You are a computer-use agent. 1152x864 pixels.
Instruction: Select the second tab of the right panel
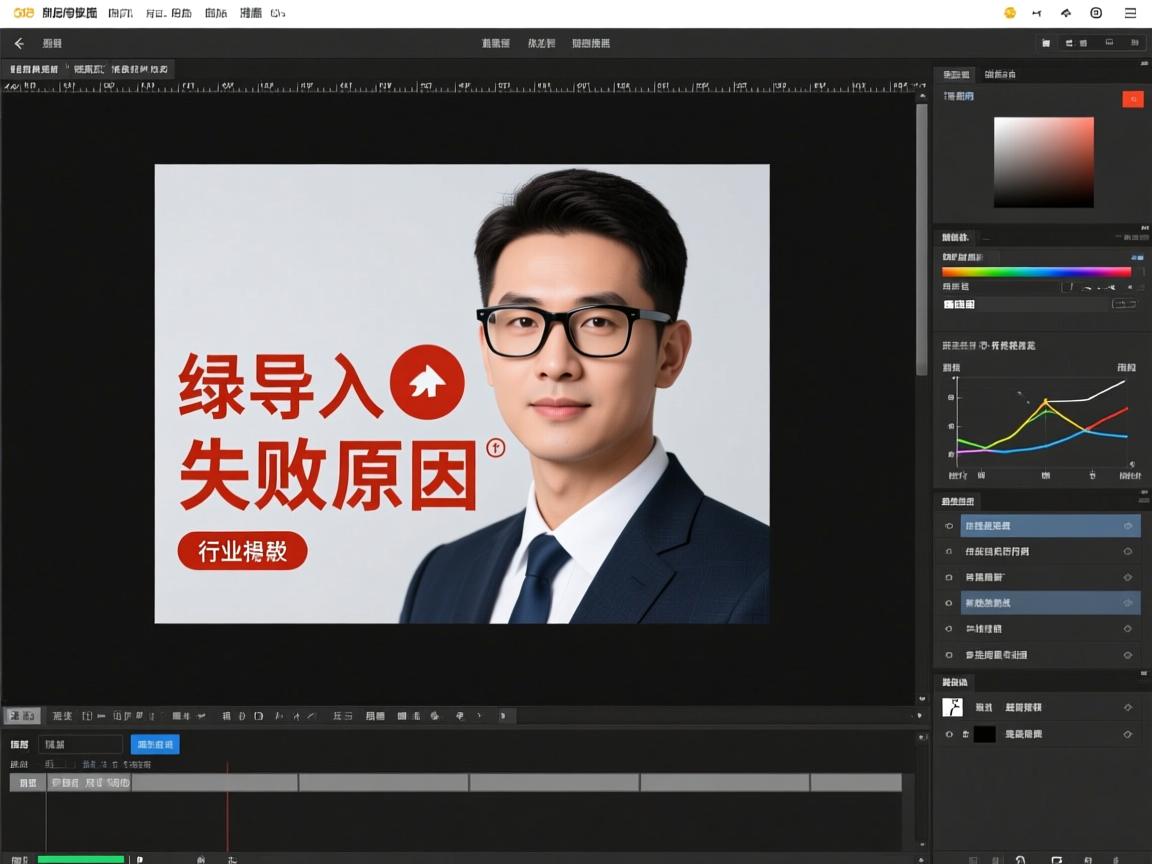point(1000,74)
